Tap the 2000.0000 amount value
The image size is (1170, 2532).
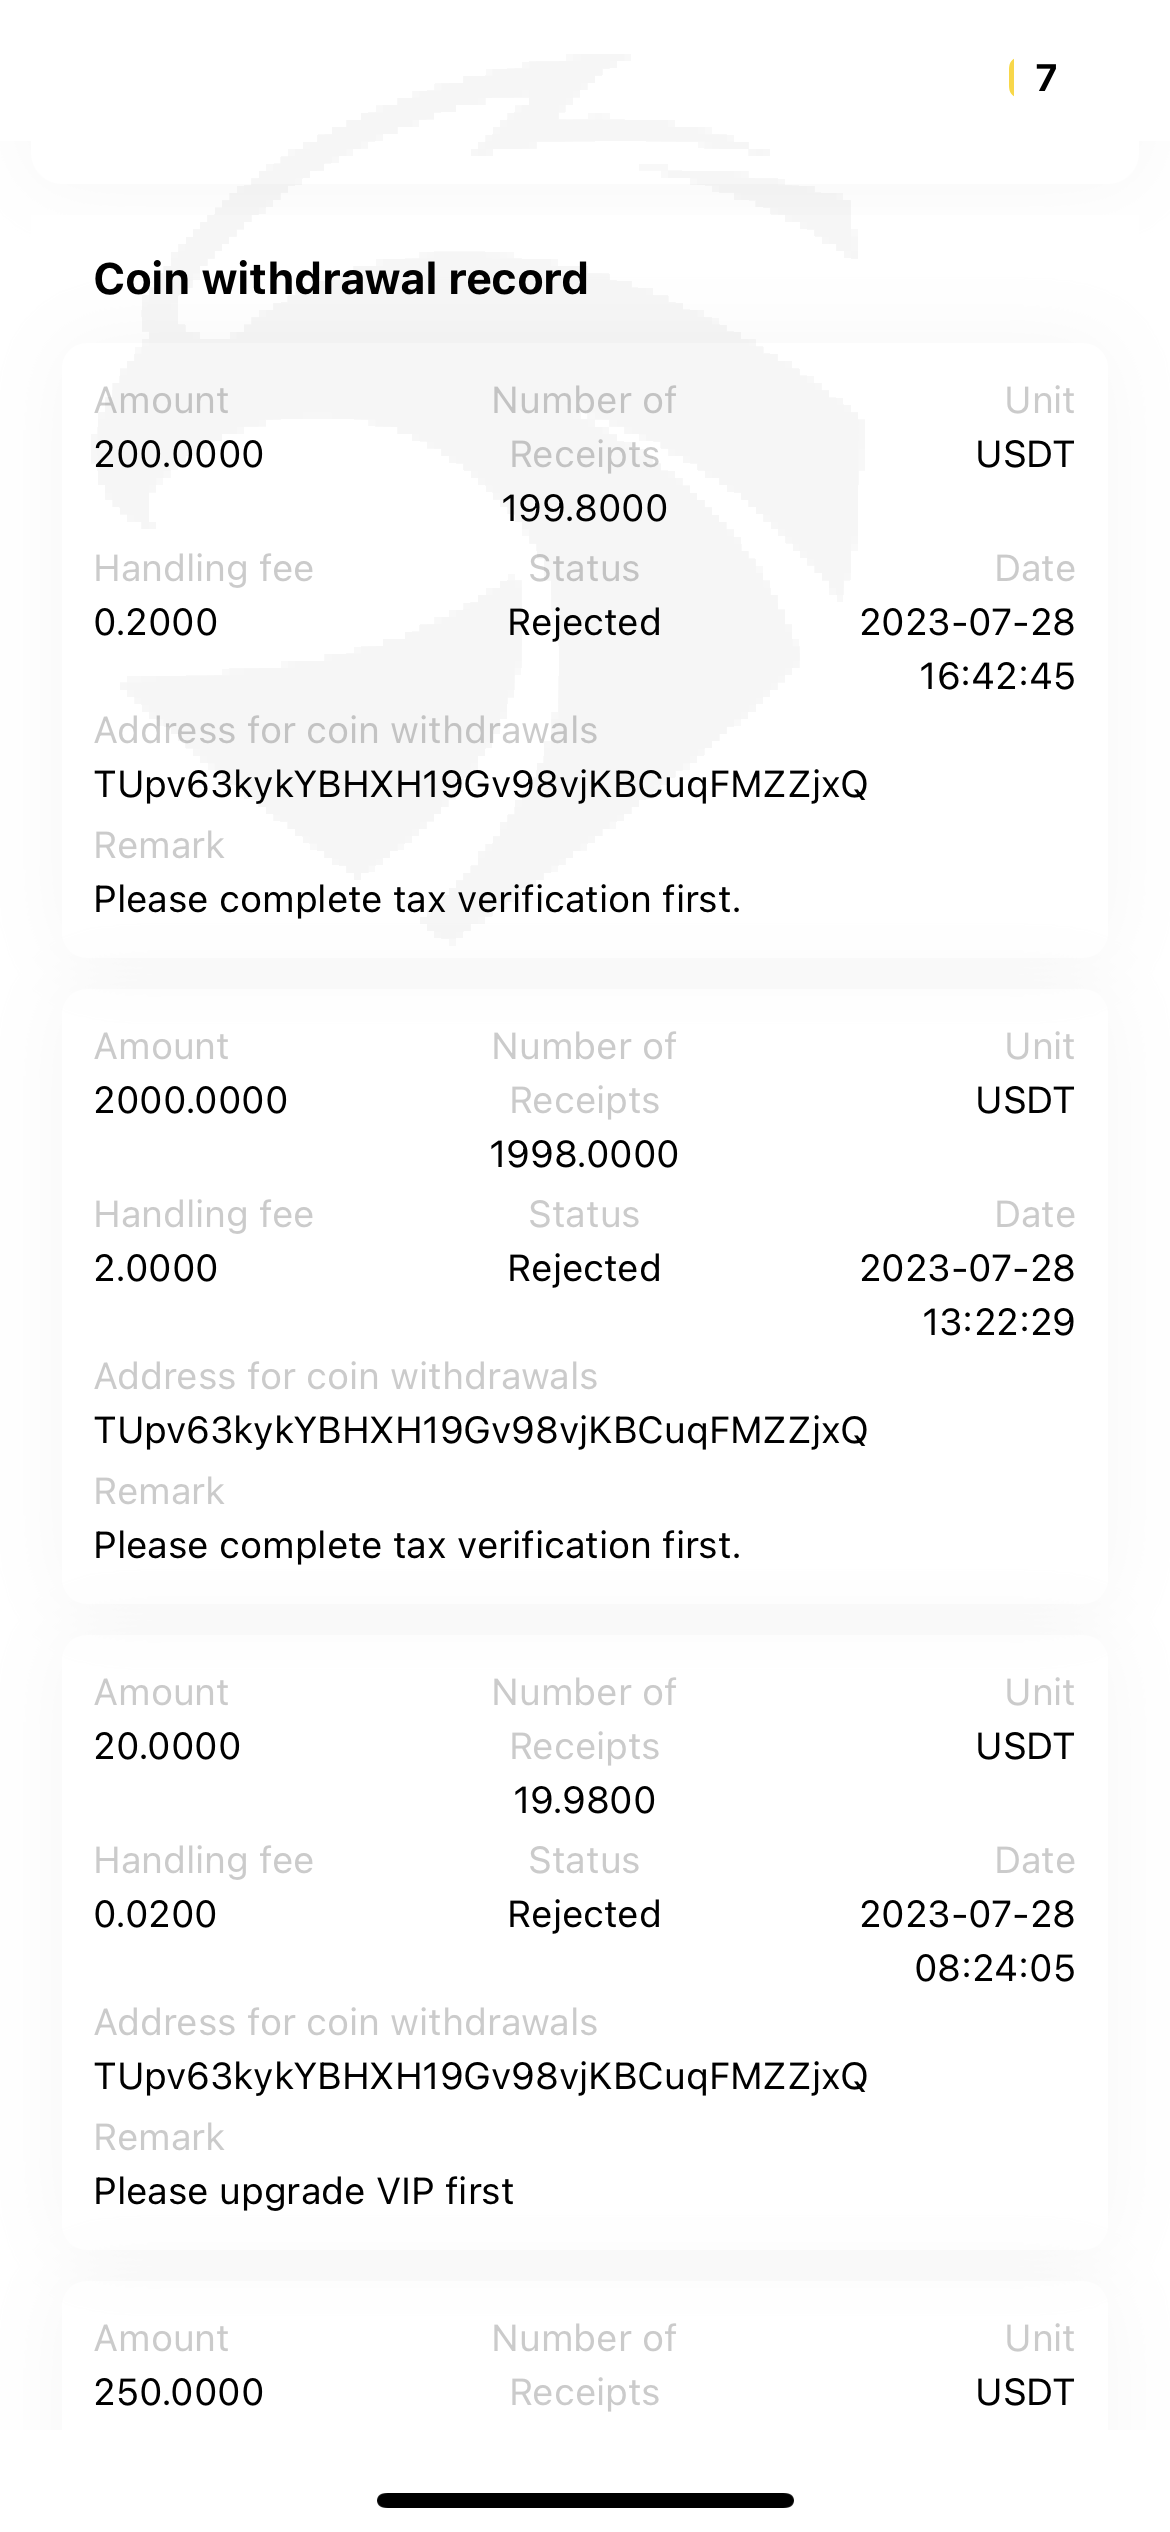point(191,1100)
